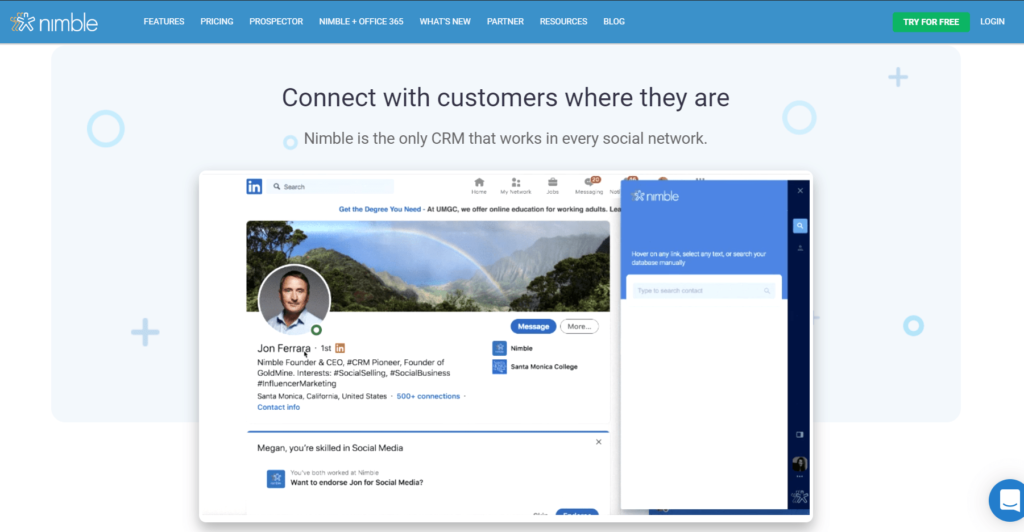The image size is (1024, 532).
Task: Go to the Blog page
Action: [x=614, y=22]
